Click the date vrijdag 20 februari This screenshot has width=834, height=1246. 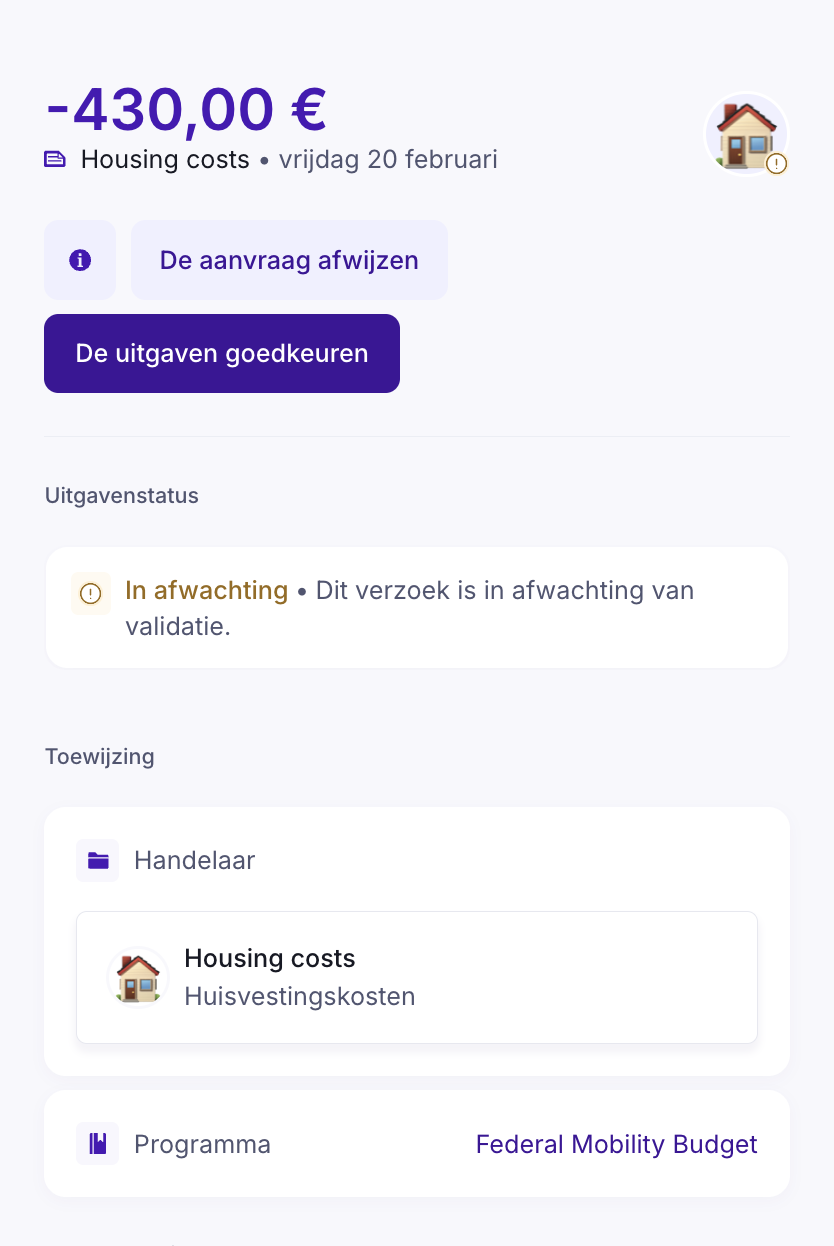388,159
